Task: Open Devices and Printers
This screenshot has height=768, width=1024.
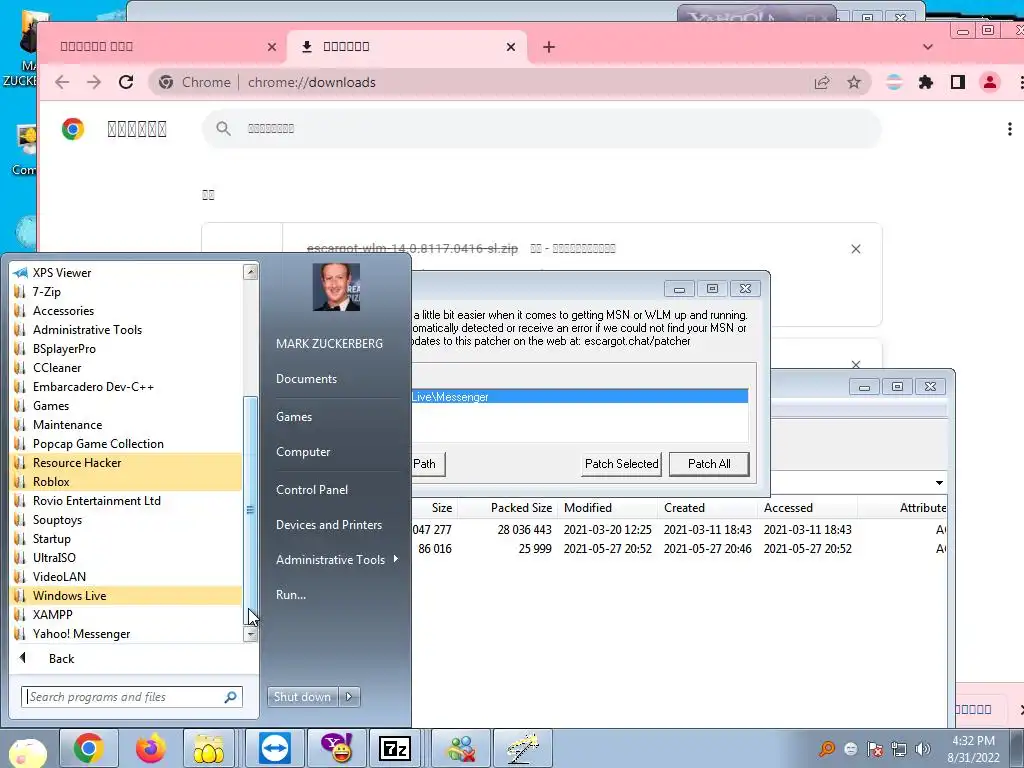Action: (x=328, y=525)
